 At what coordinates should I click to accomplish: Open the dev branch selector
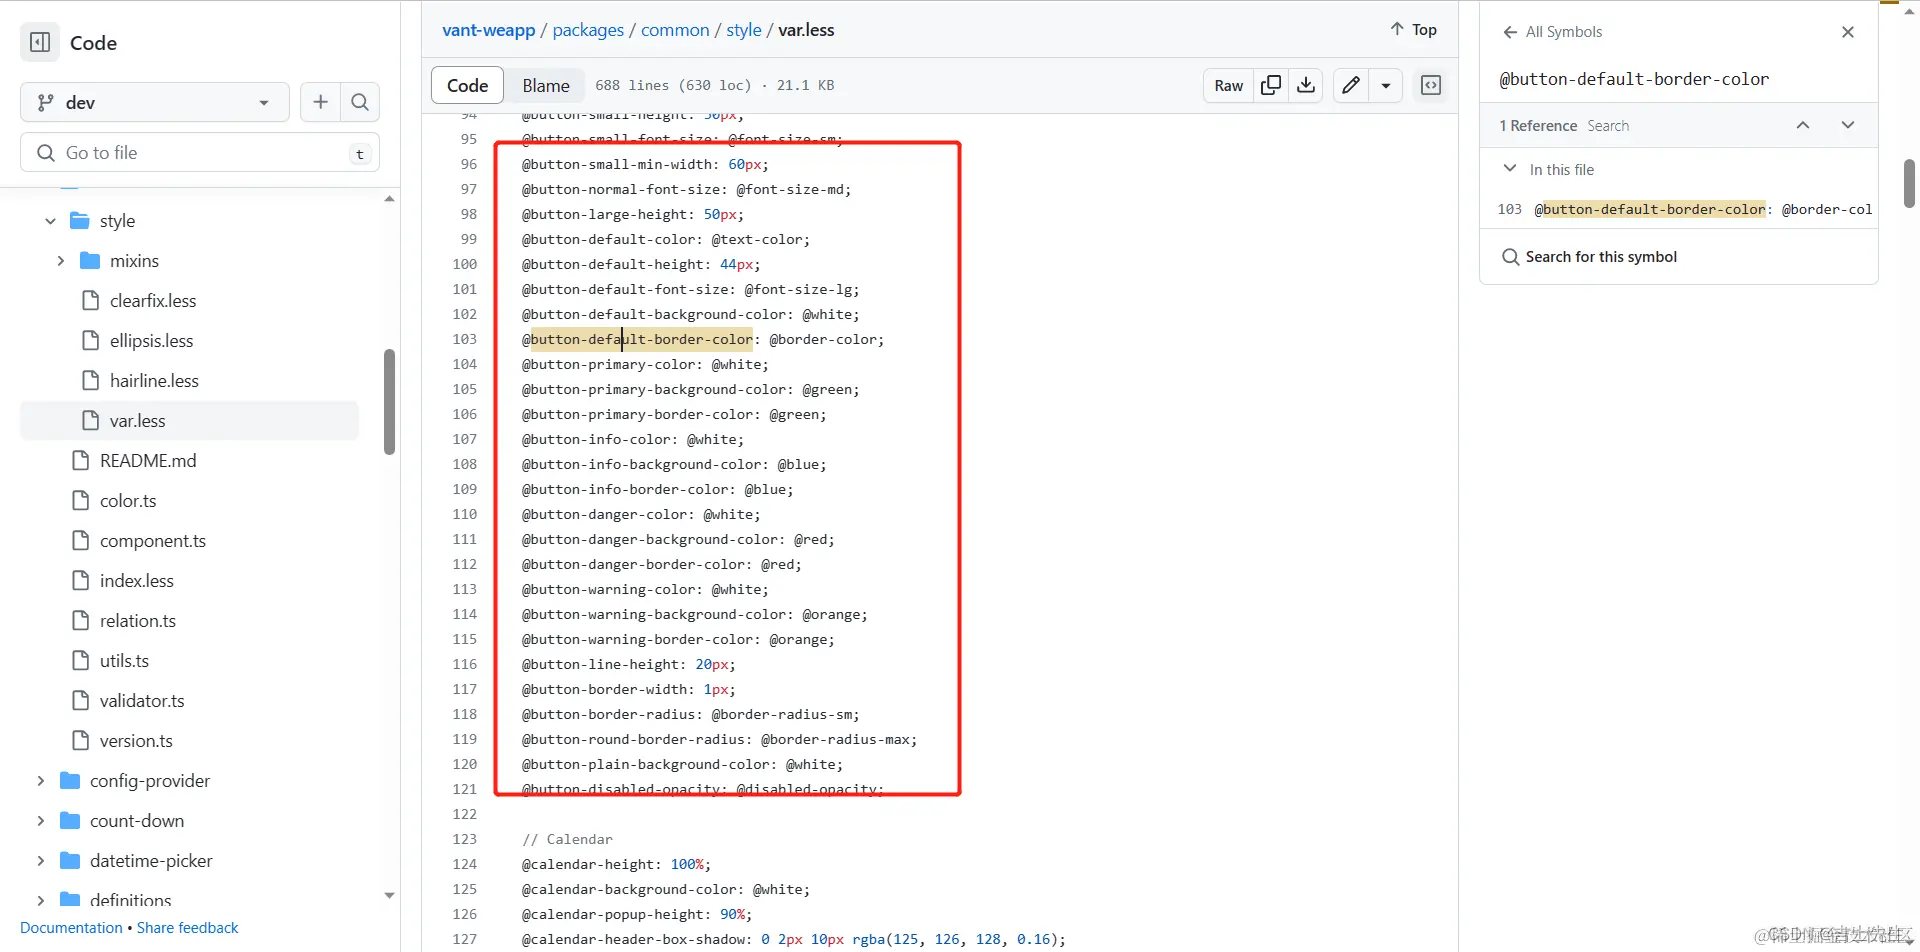155,102
